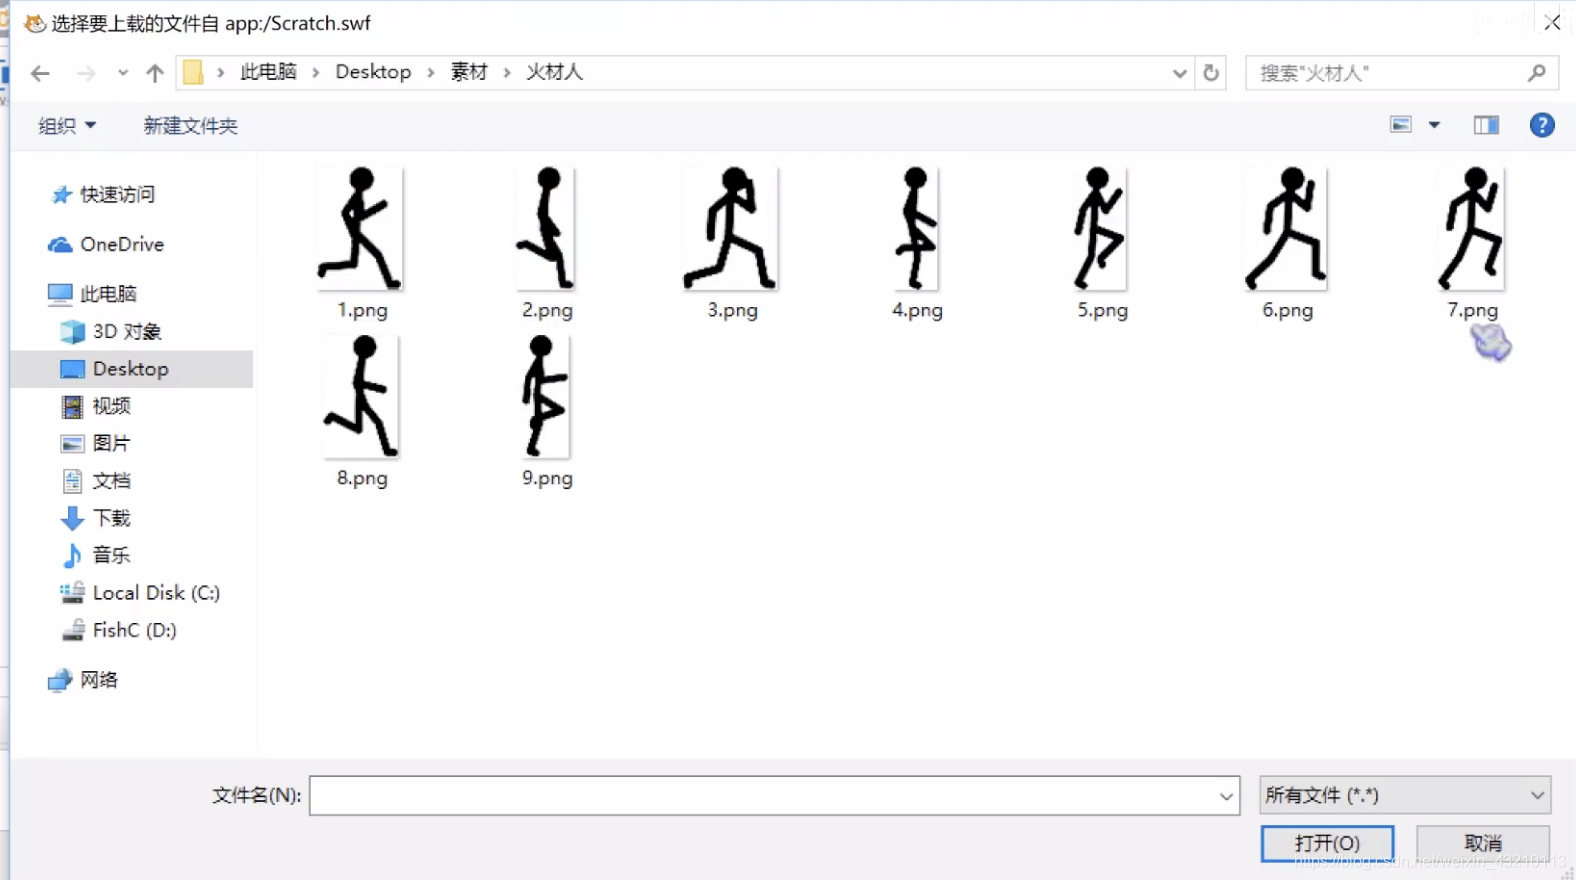Viewport: 1576px width, 880px height.
Task: Select the 2.png stick figure thumbnail
Action: tap(546, 229)
